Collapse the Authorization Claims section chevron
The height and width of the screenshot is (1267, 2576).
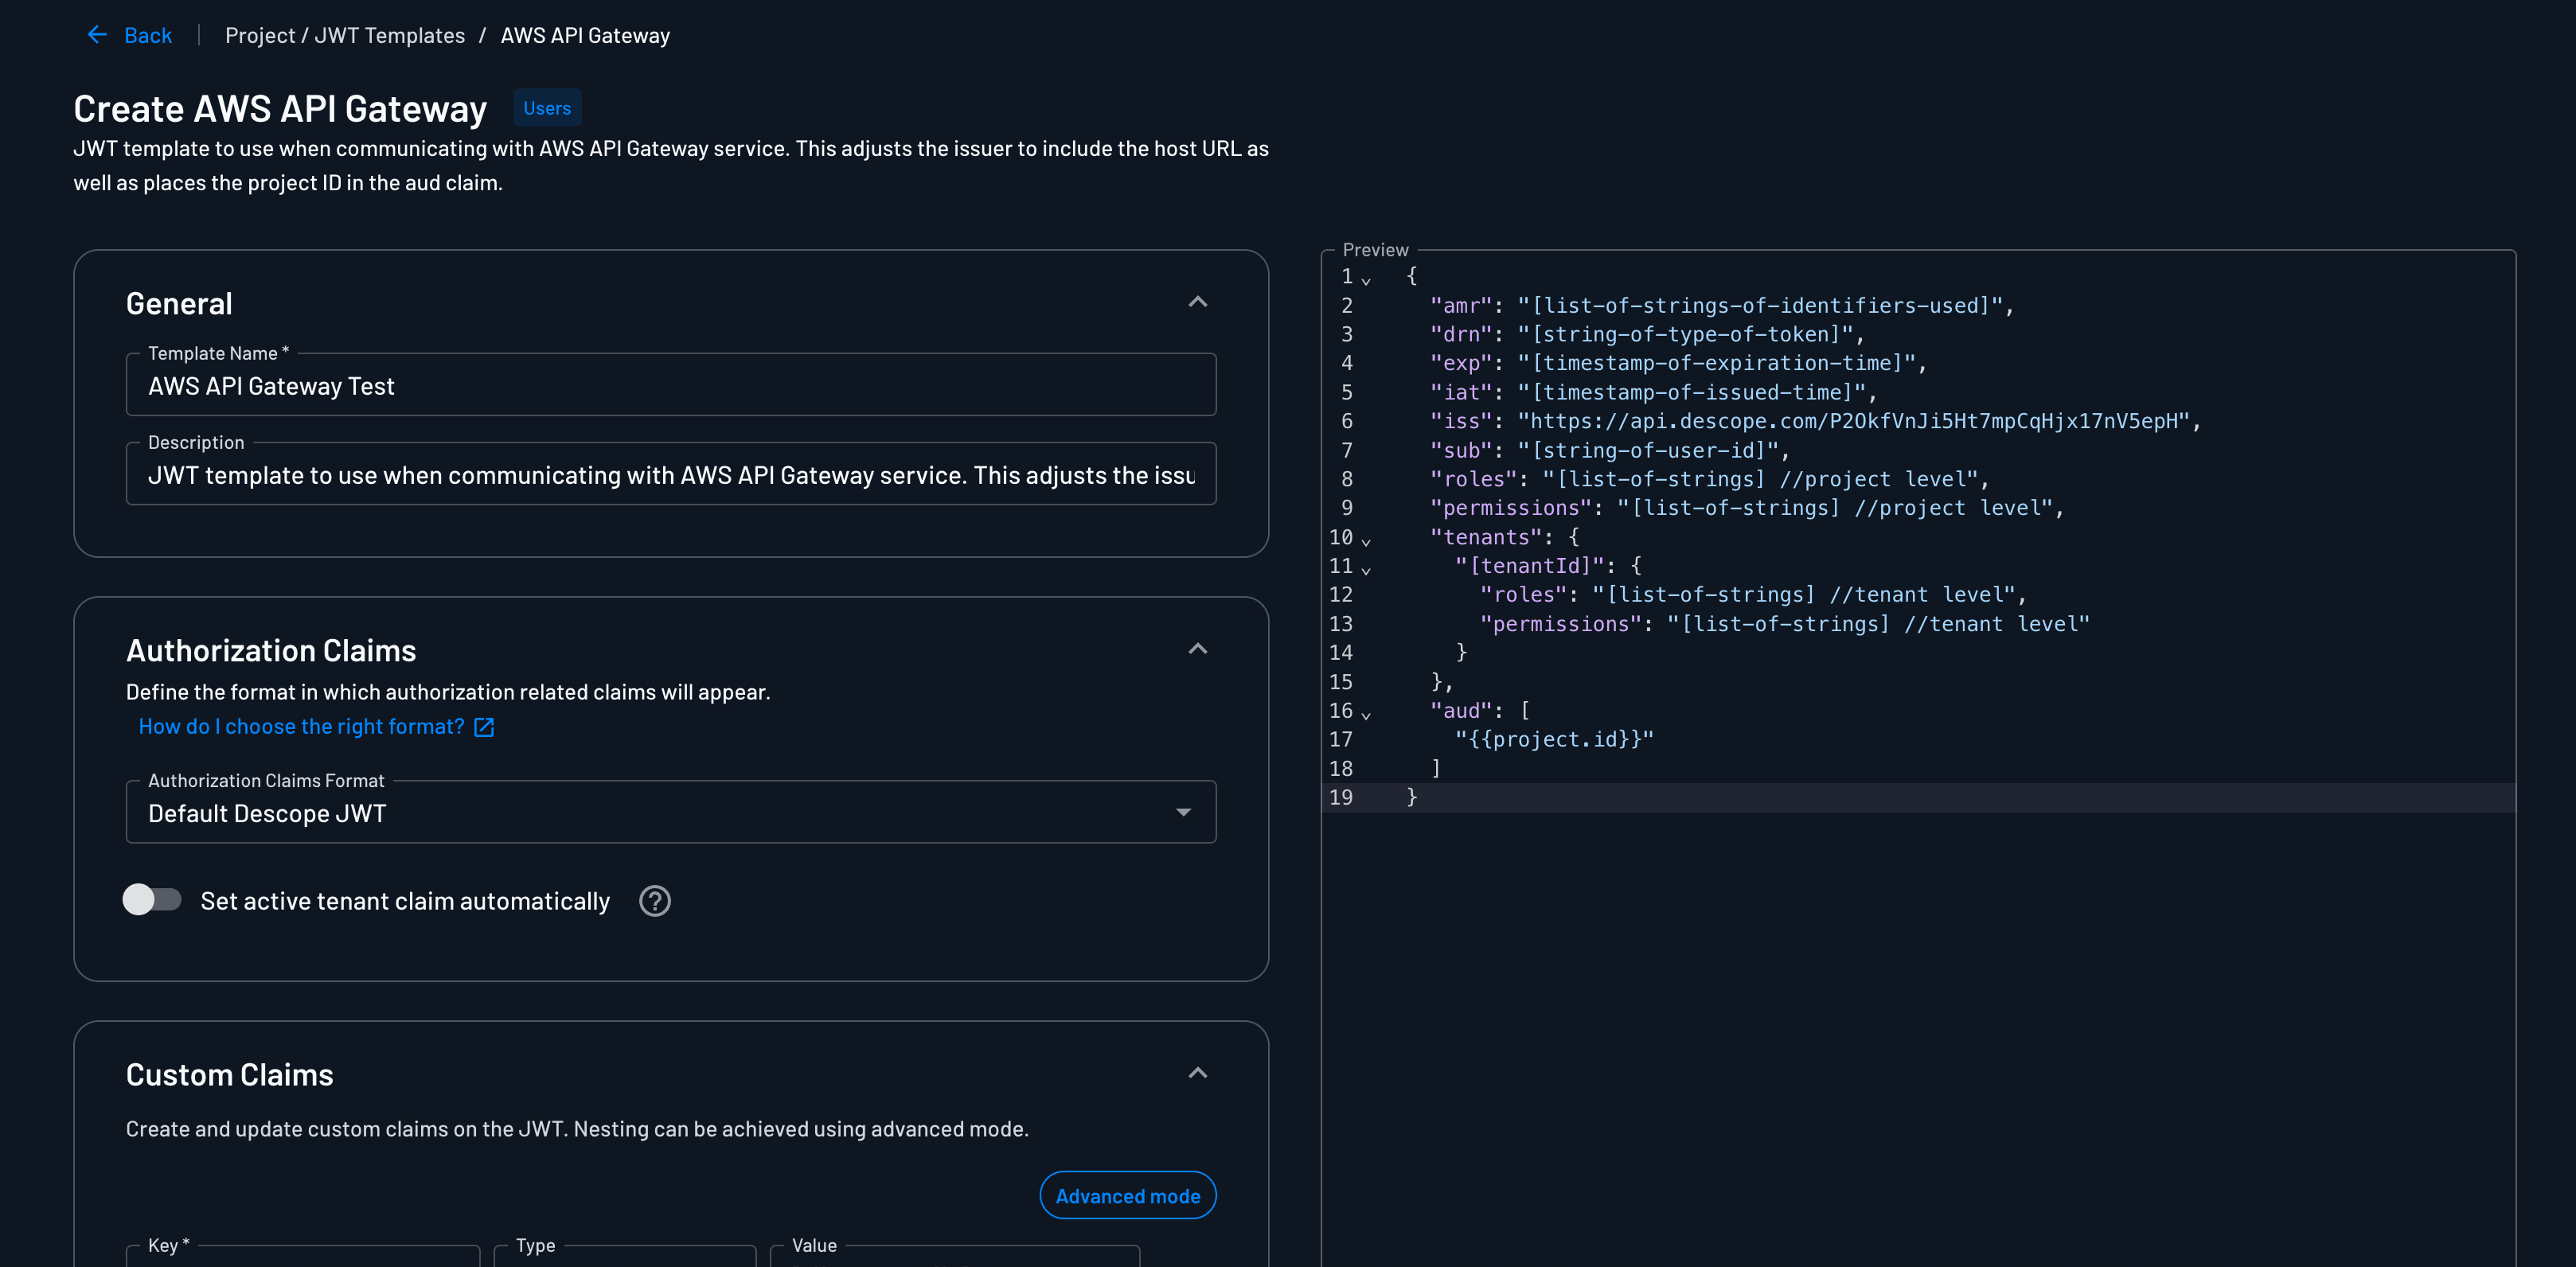pyautogui.click(x=1197, y=648)
